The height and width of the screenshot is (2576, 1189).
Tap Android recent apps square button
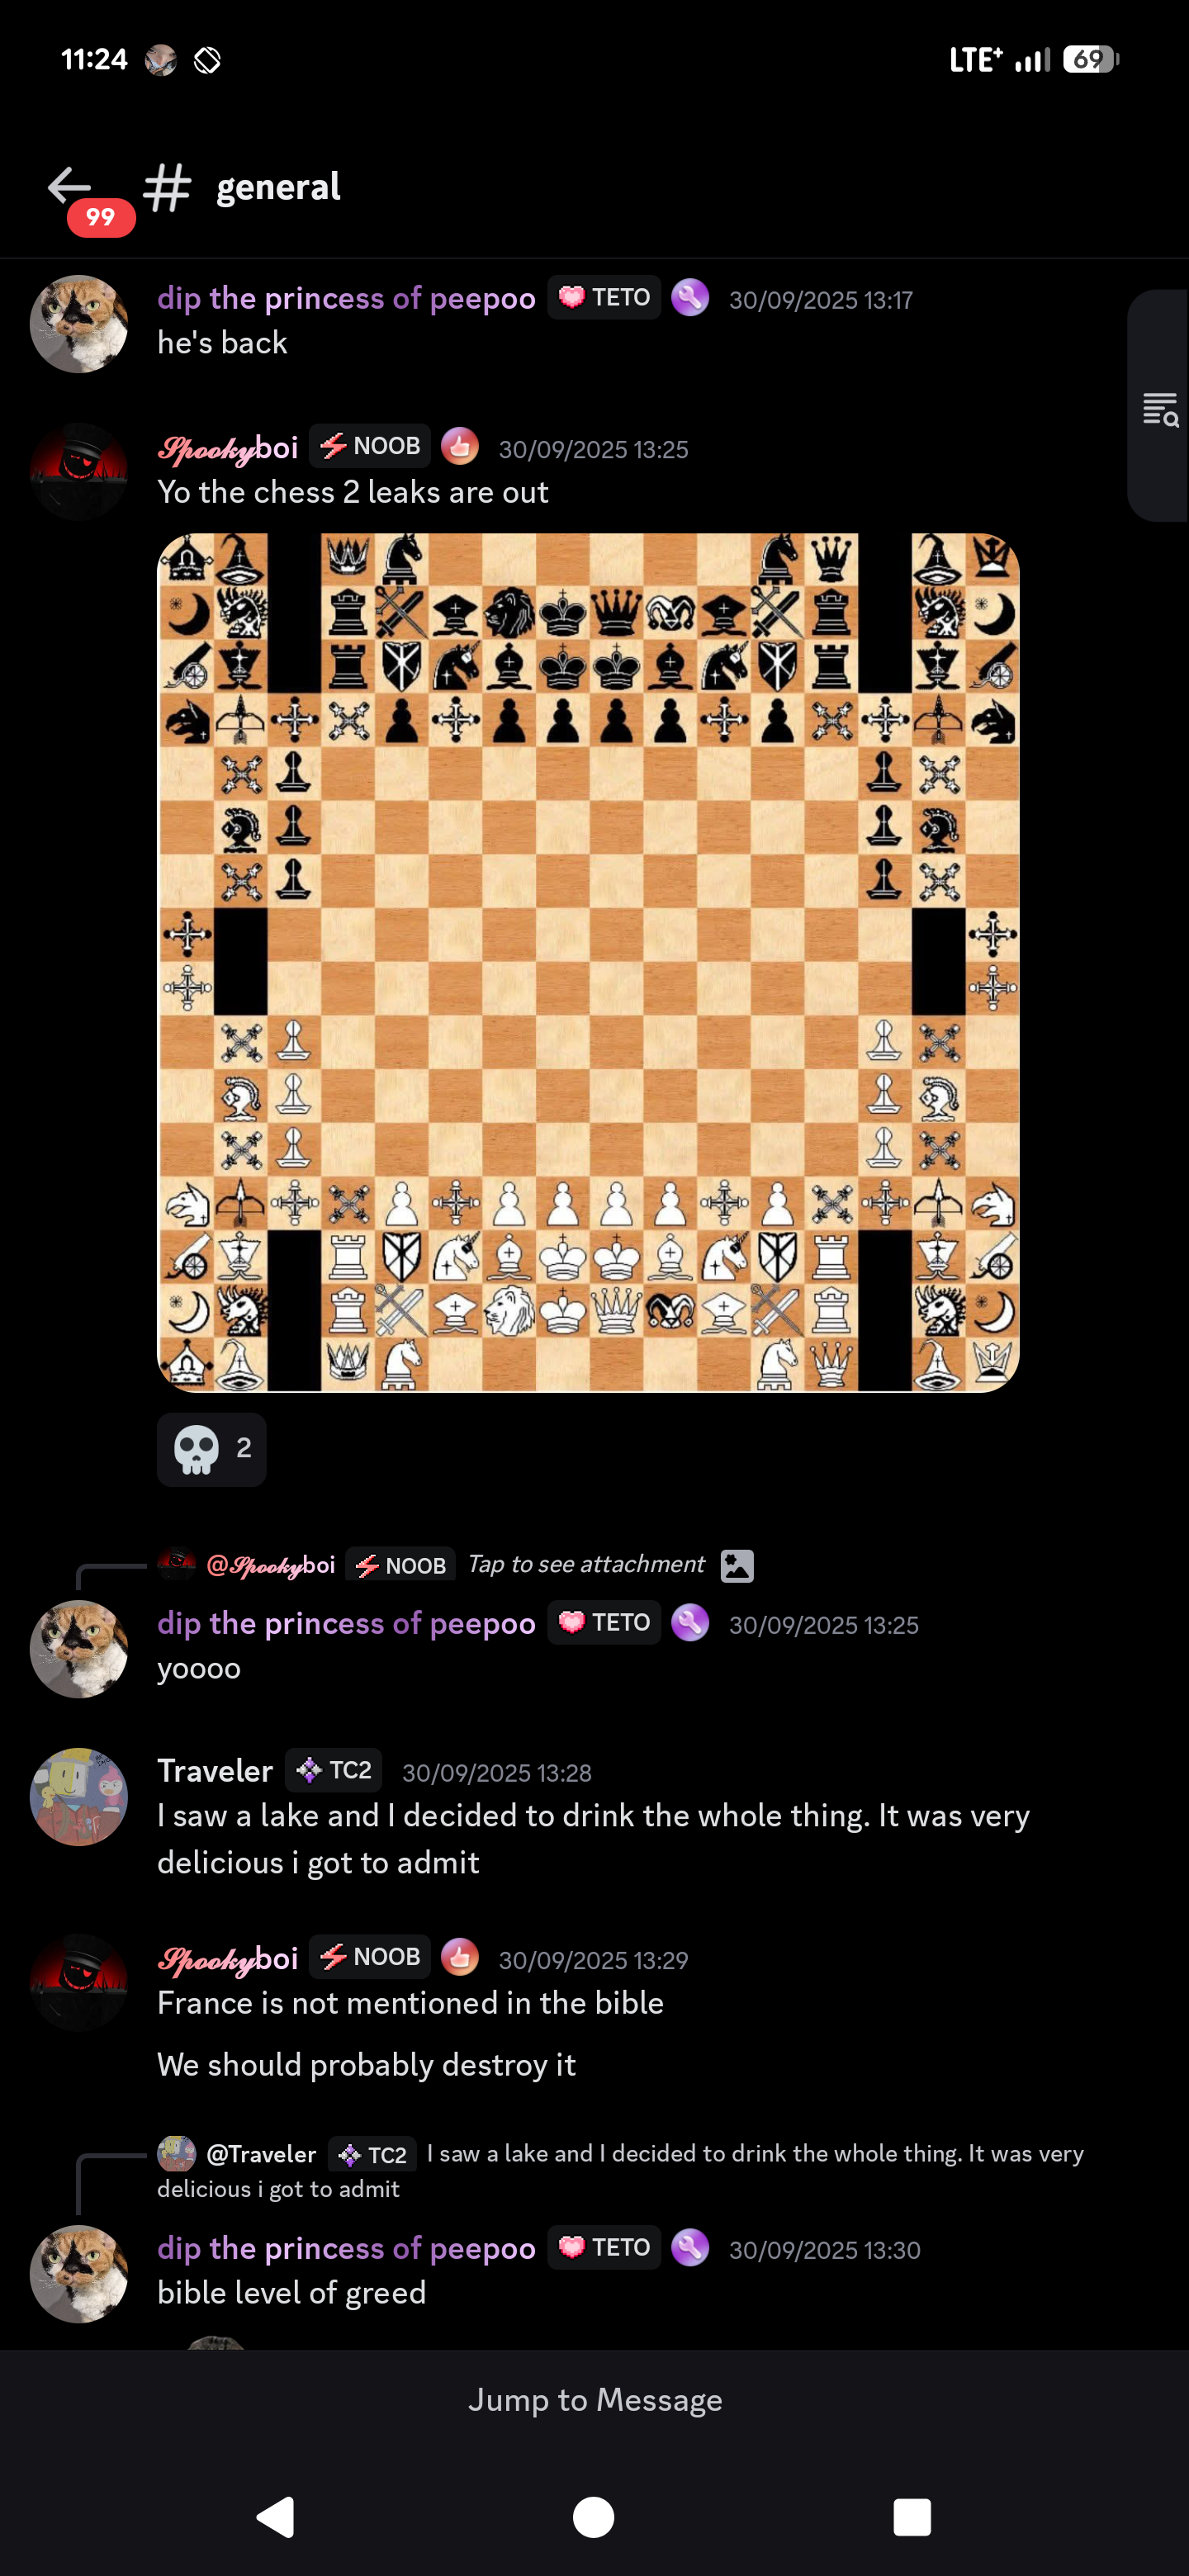[912, 2516]
